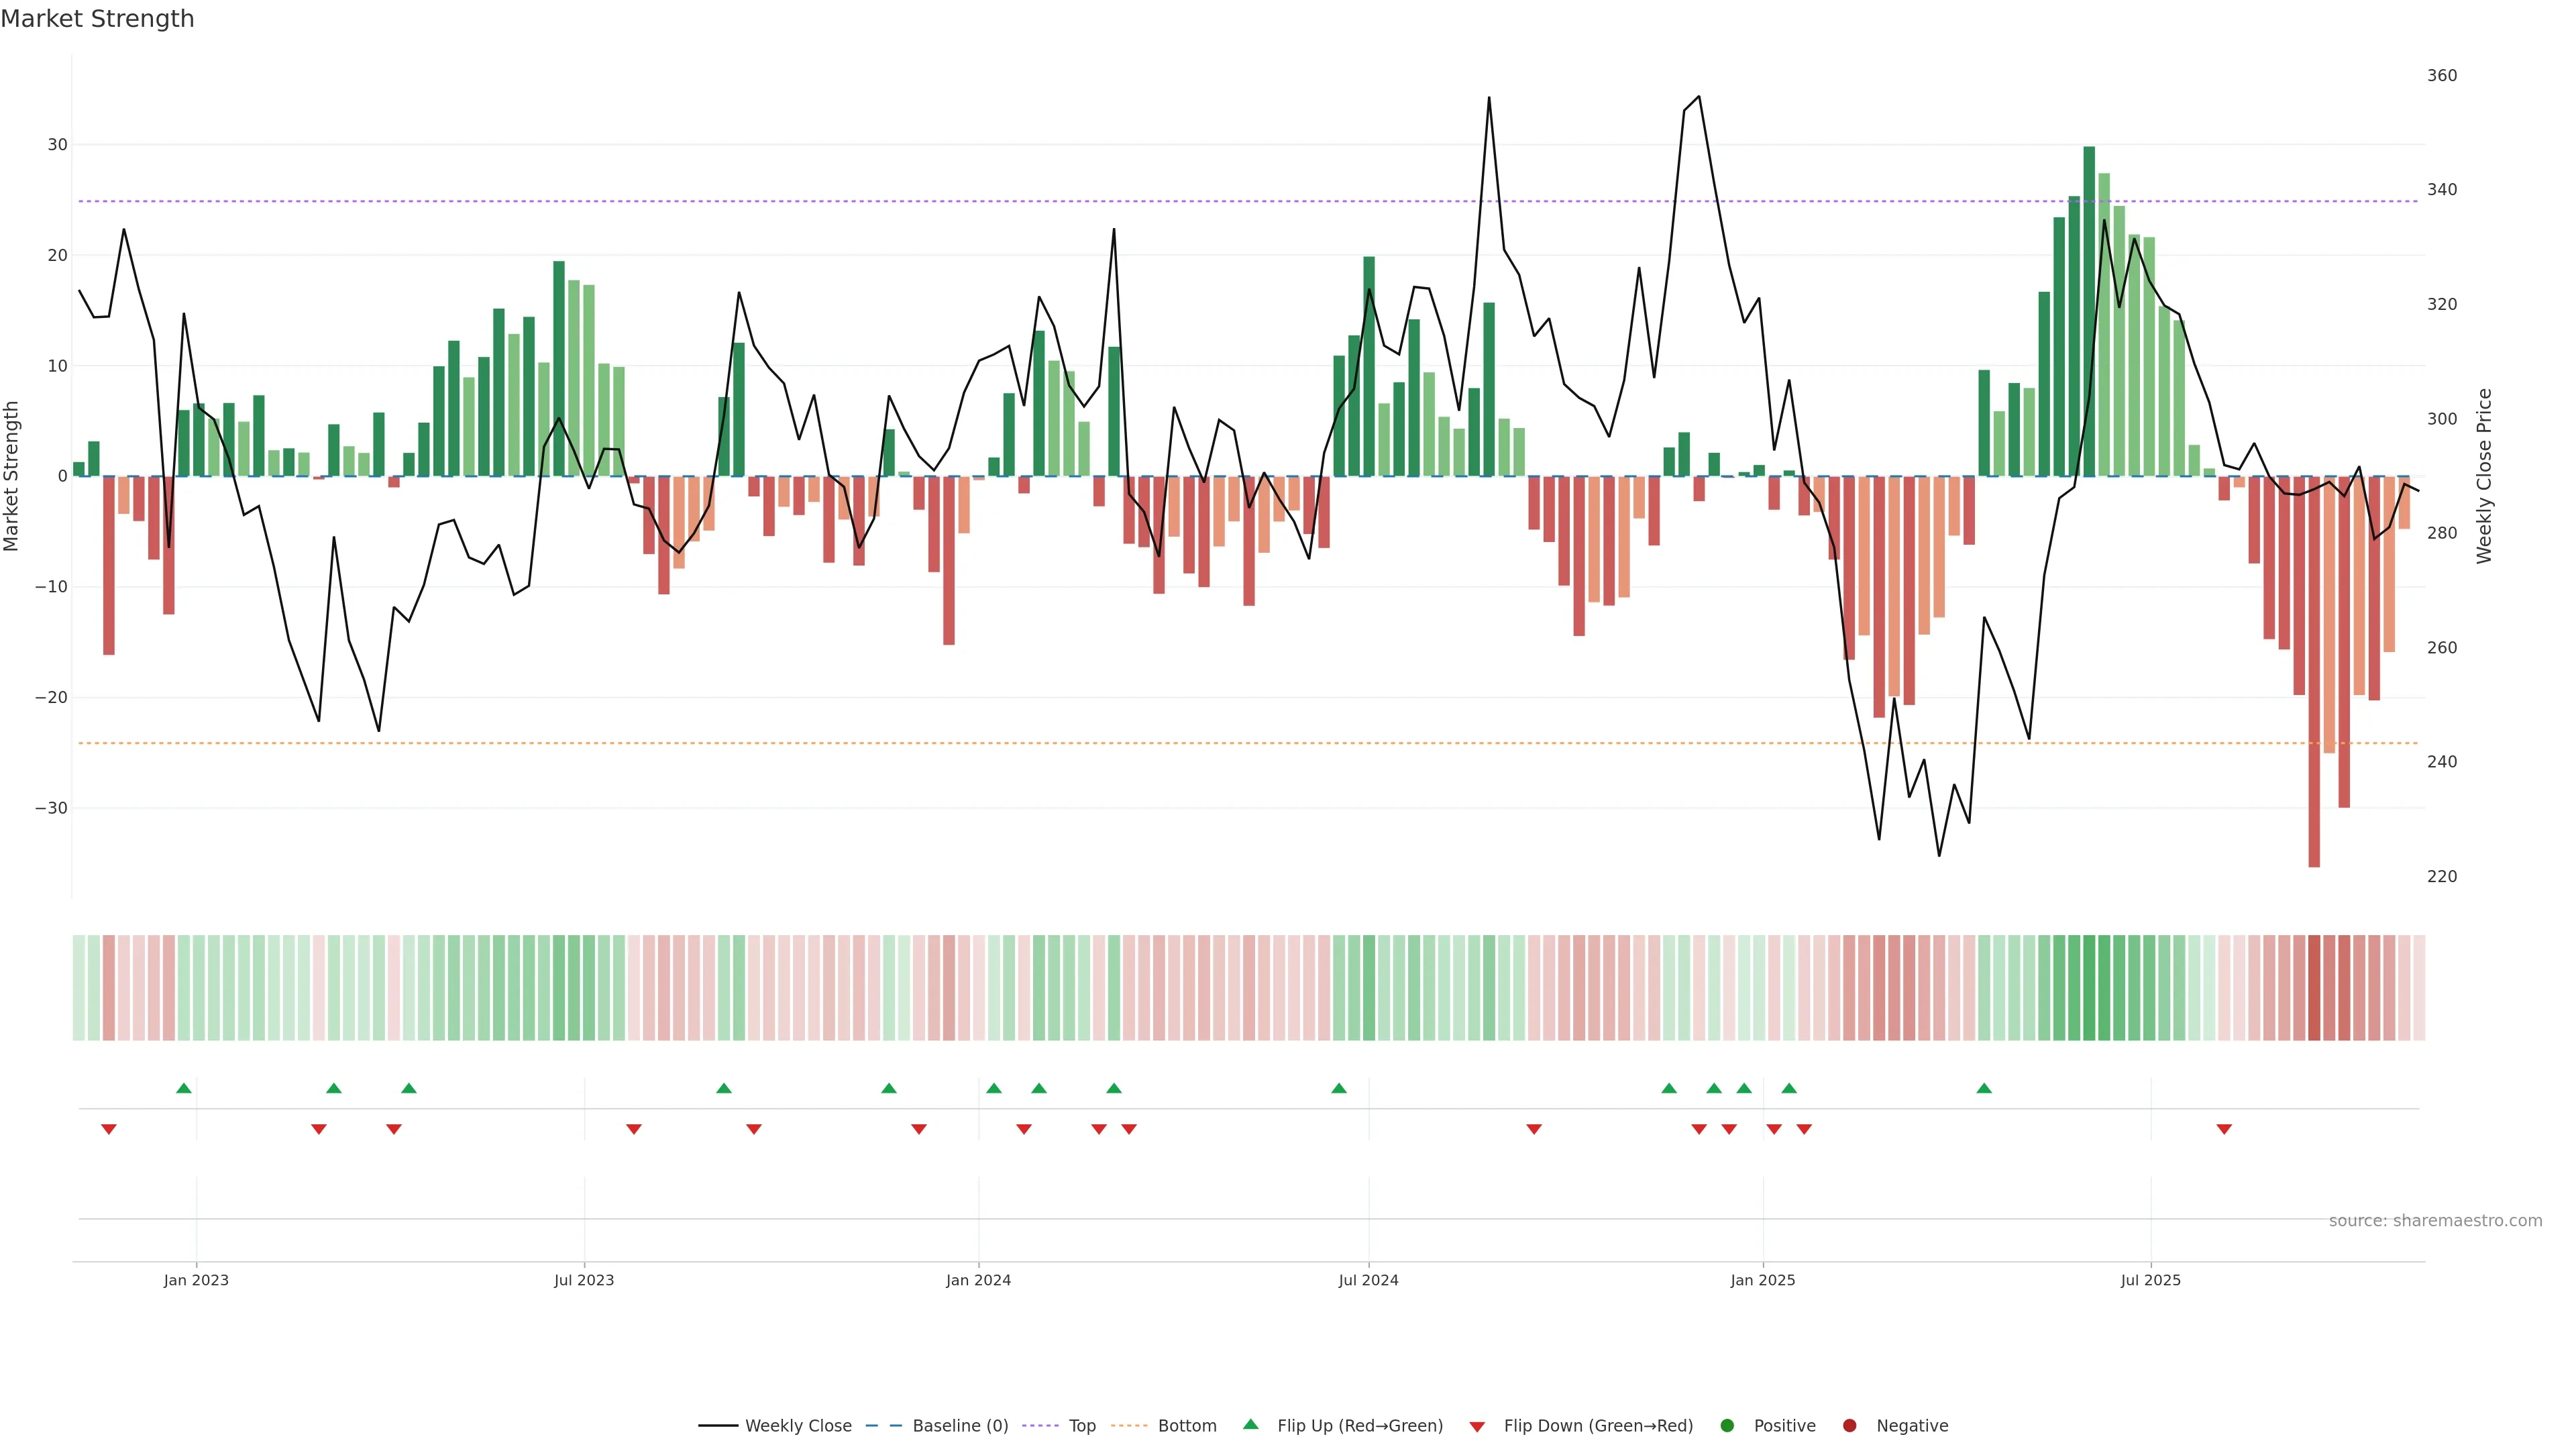
Task: Click the Jul 2024 x-axis label
Action: (1368, 1280)
